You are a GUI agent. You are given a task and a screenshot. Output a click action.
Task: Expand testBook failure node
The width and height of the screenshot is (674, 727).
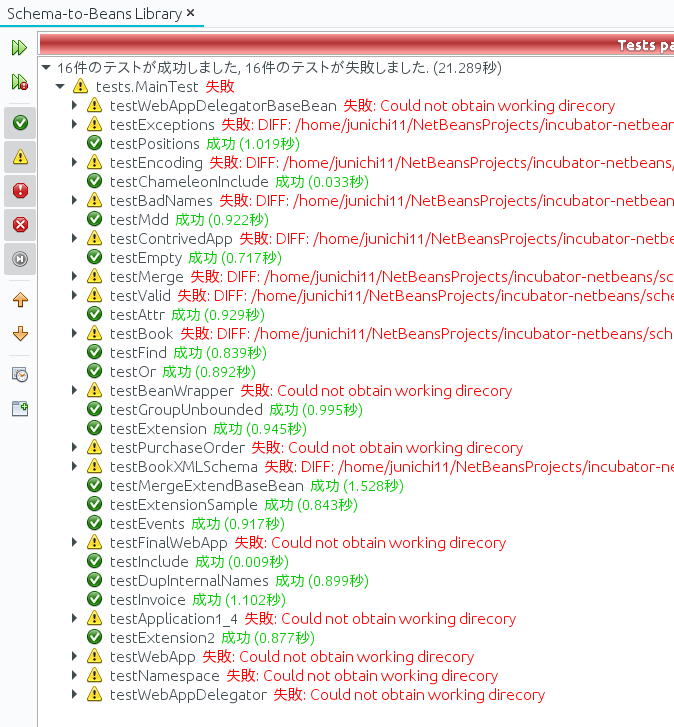74,333
